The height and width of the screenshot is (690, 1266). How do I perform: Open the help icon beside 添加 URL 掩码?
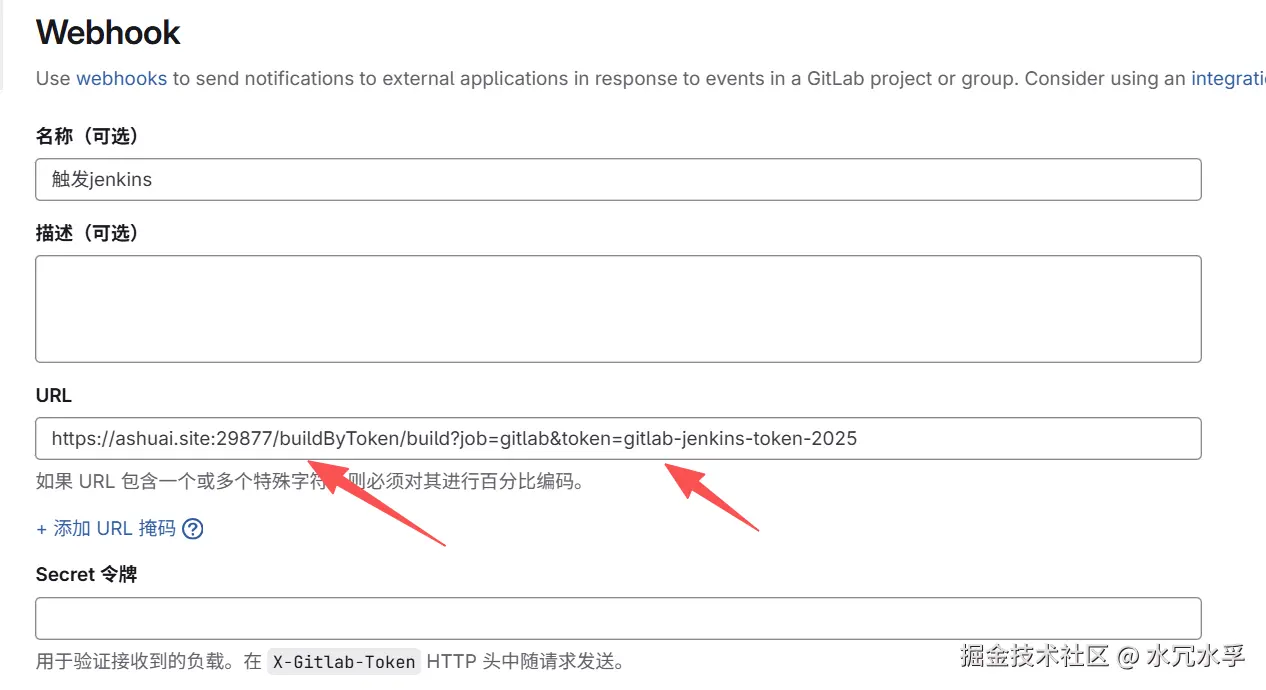193,529
